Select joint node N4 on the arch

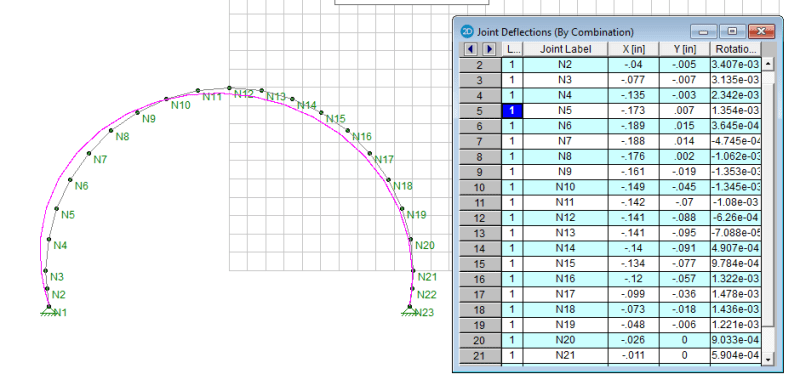[x=49, y=239]
